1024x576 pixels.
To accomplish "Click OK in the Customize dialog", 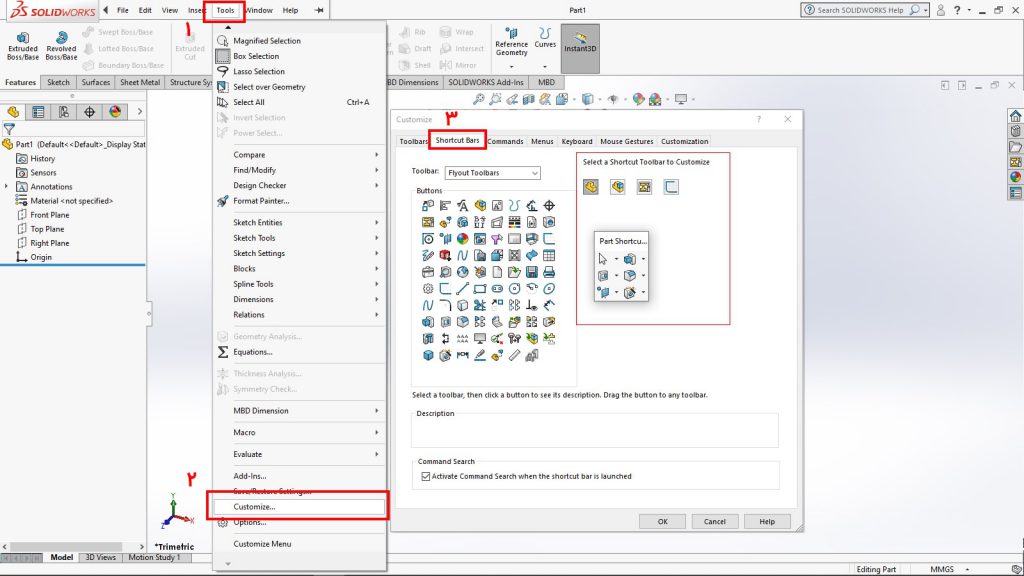I will (x=662, y=522).
